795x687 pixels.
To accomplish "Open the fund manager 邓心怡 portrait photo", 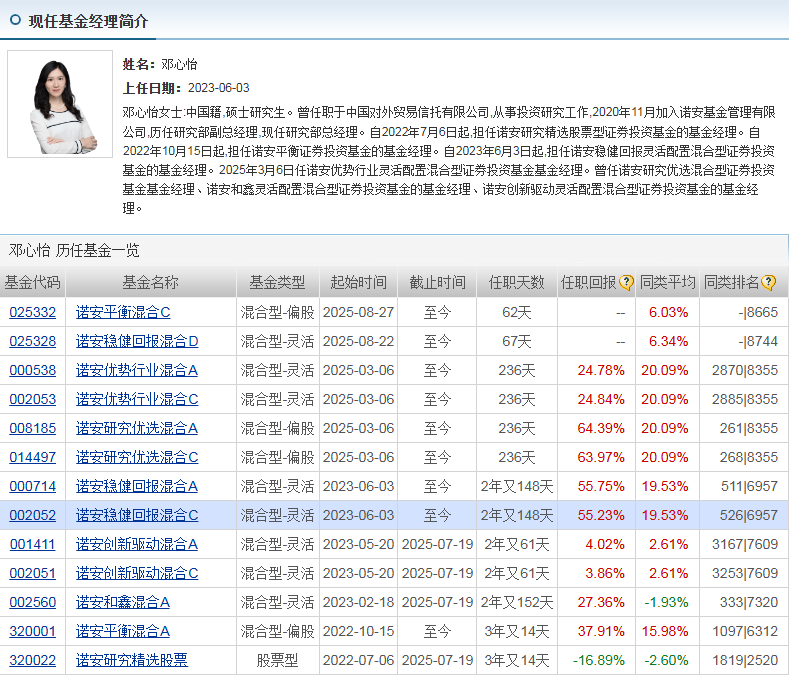I will coord(60,104).
